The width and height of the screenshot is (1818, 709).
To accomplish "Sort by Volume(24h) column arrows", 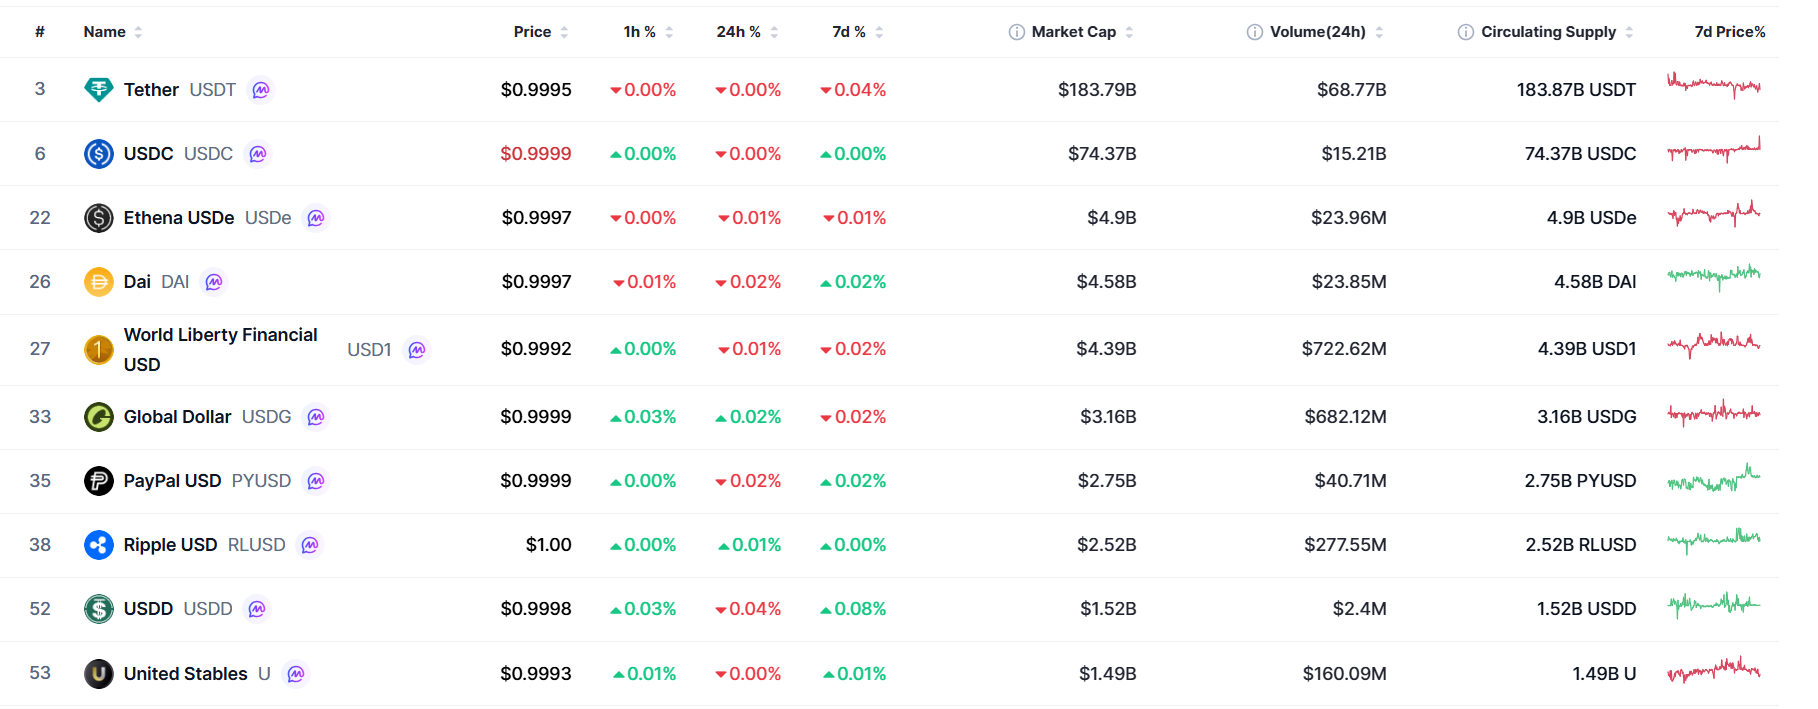I will click(1379, 32).
